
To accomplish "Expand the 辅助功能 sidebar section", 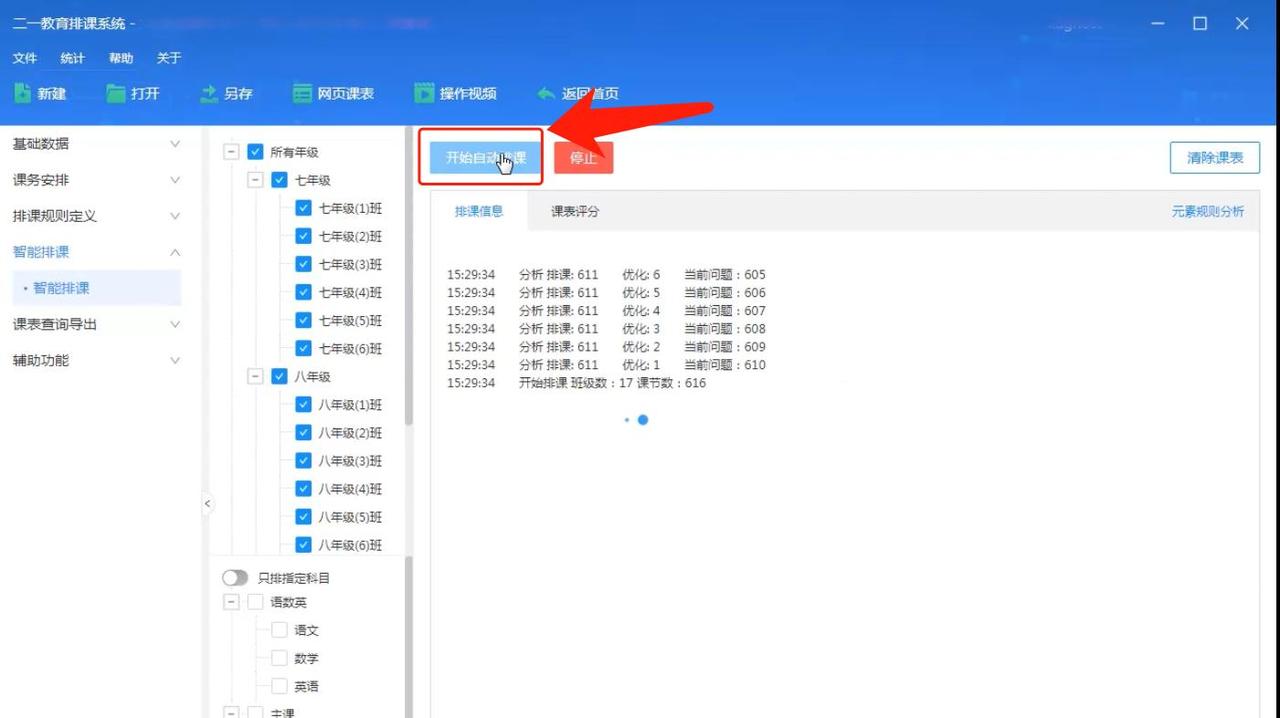I will click(x=96, y=360).
